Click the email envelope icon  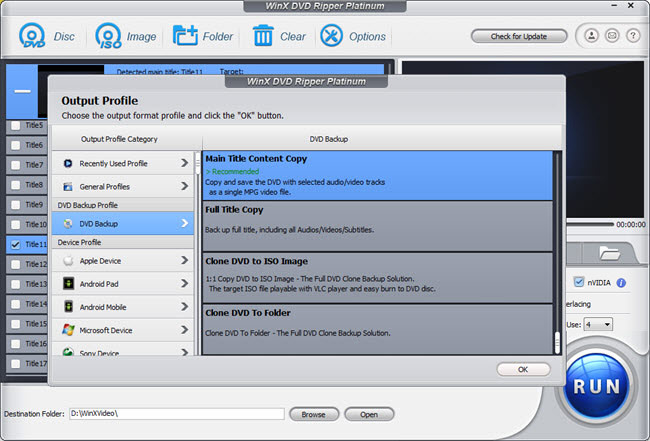click(x=612, y=36)
